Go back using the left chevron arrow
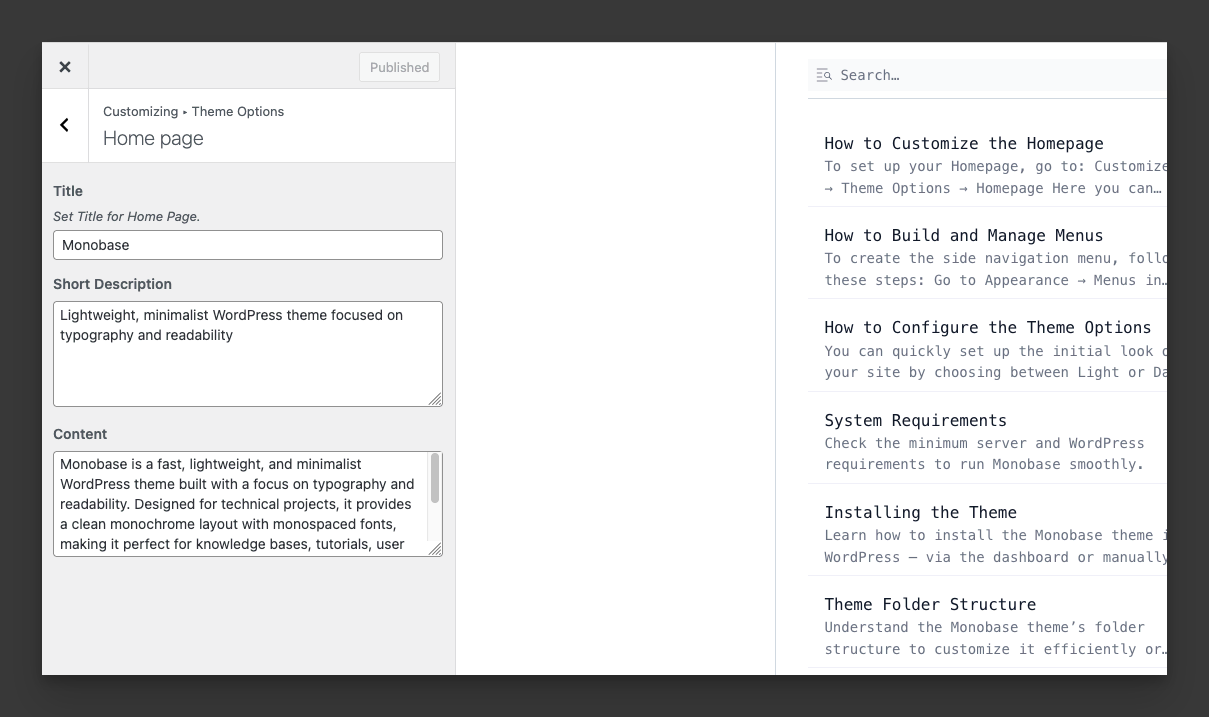Screen dimensions: 1209x717 65,125
